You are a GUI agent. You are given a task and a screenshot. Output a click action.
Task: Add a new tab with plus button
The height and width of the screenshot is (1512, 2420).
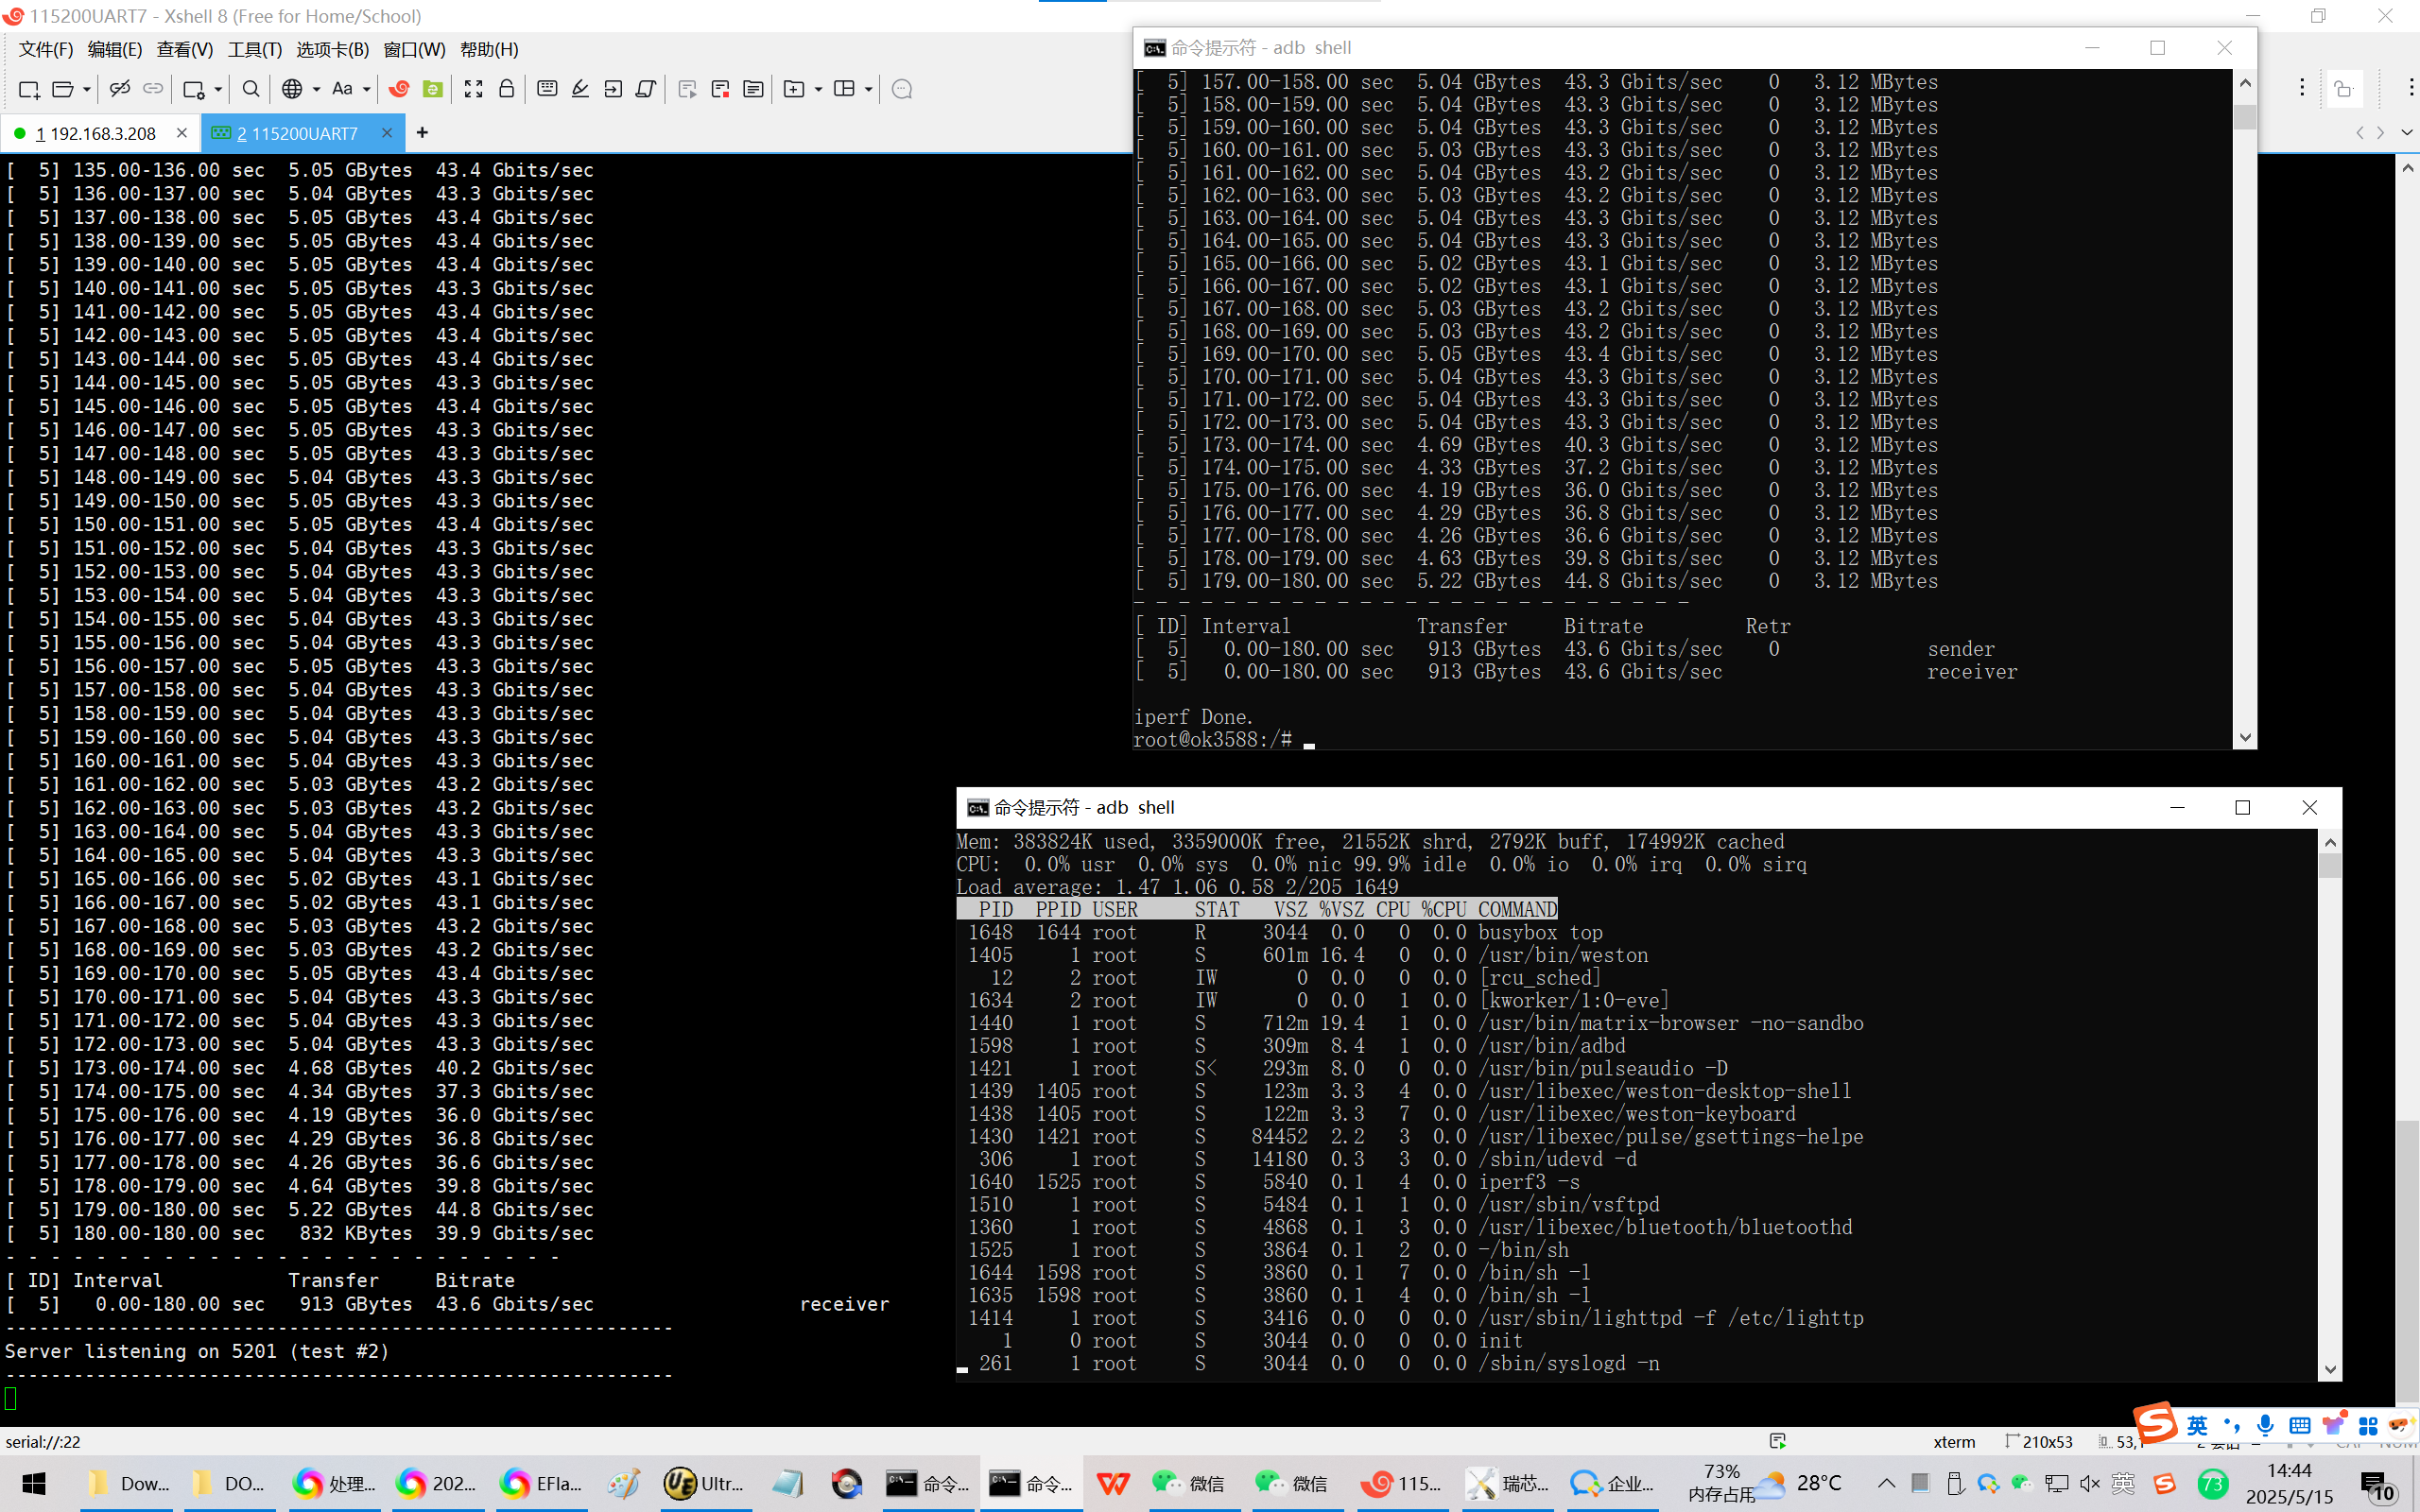point(422,133)
